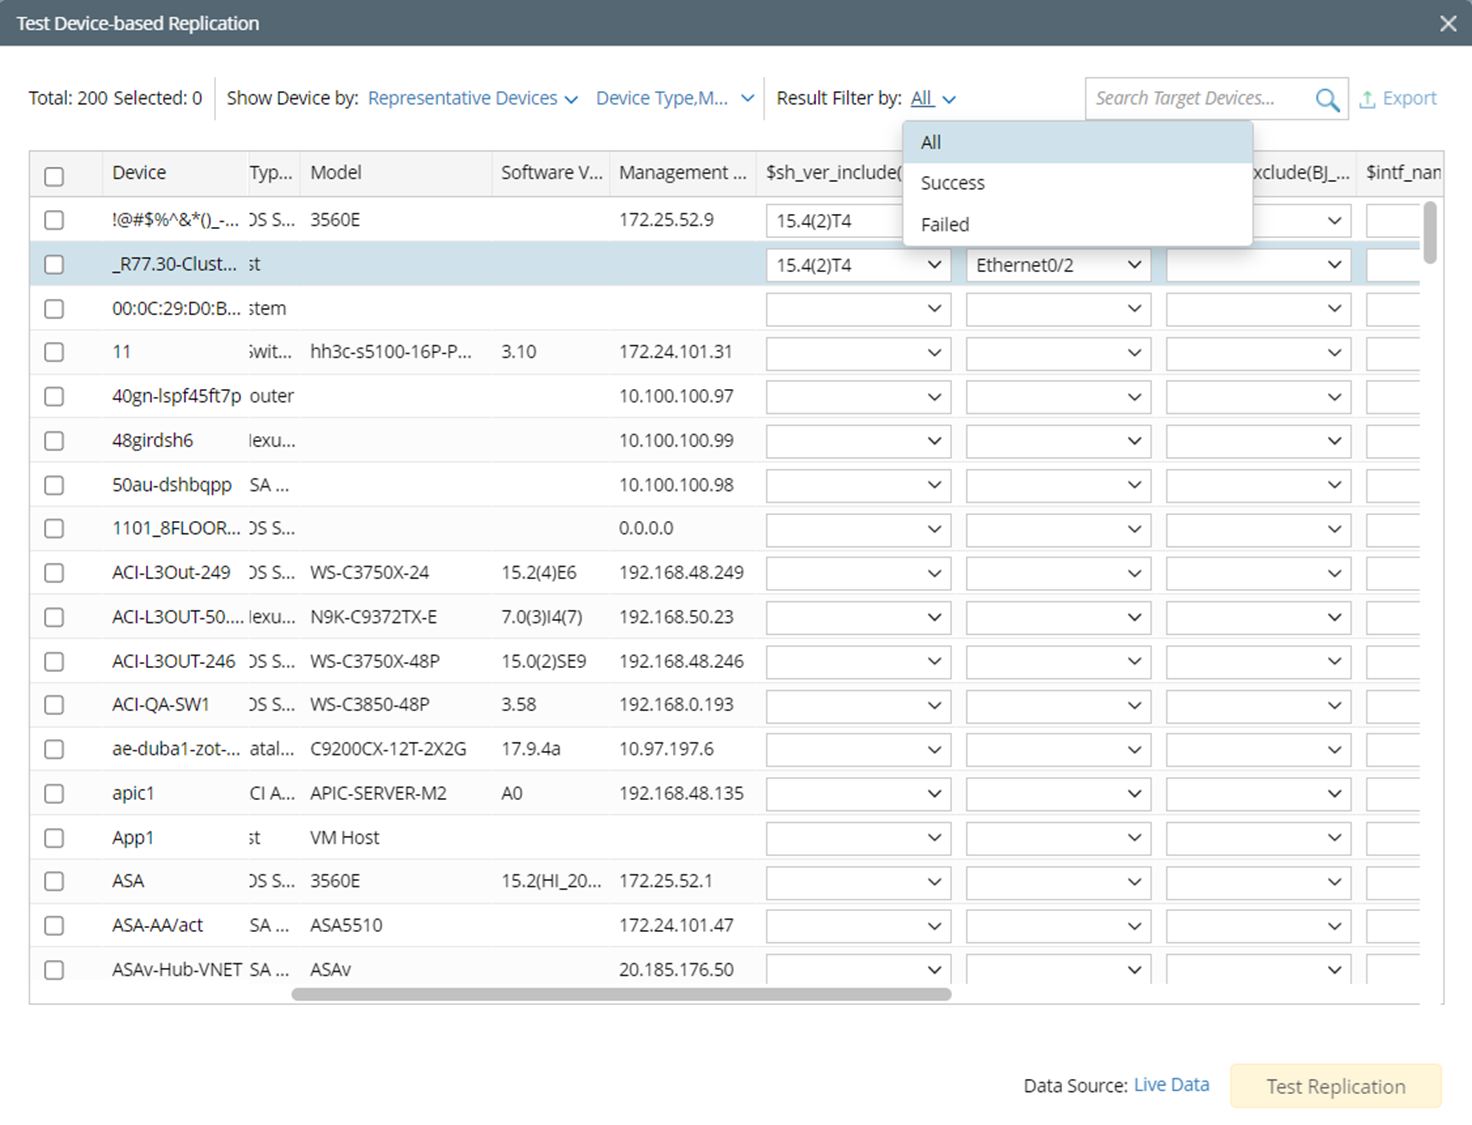
Task: Click the vertical scrollbar thumb of table
Action: [x=1430, y=232]
